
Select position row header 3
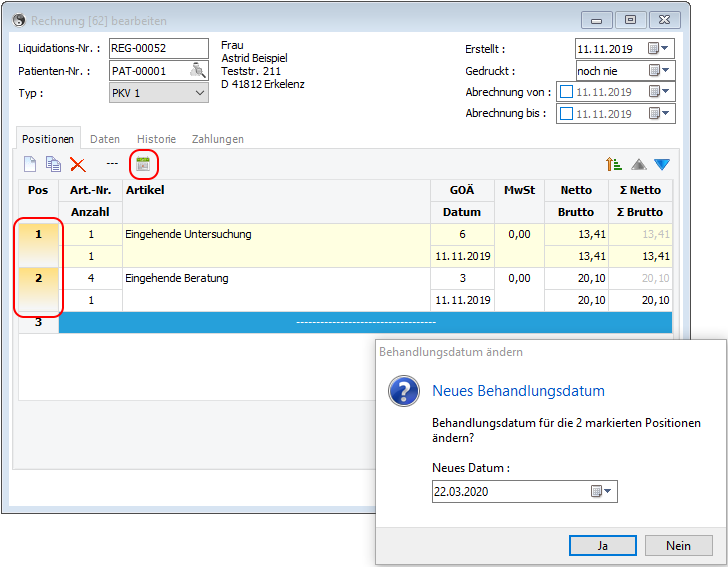(x=39, y=322)
